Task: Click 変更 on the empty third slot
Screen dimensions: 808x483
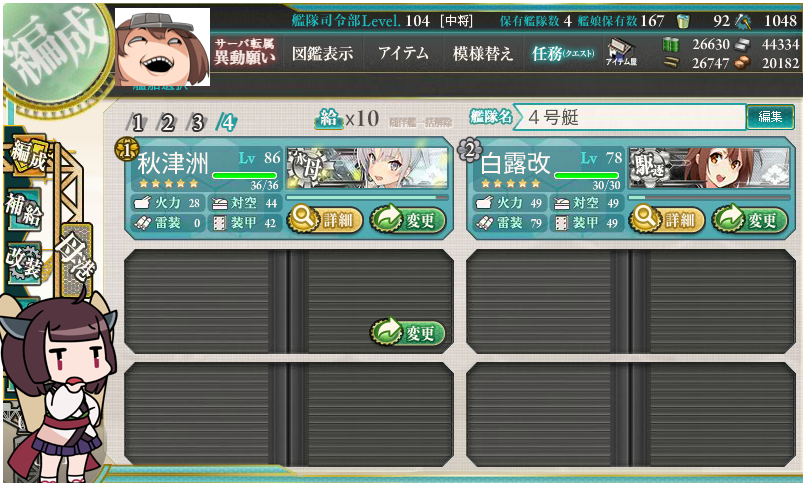Action: coord(408,332)
